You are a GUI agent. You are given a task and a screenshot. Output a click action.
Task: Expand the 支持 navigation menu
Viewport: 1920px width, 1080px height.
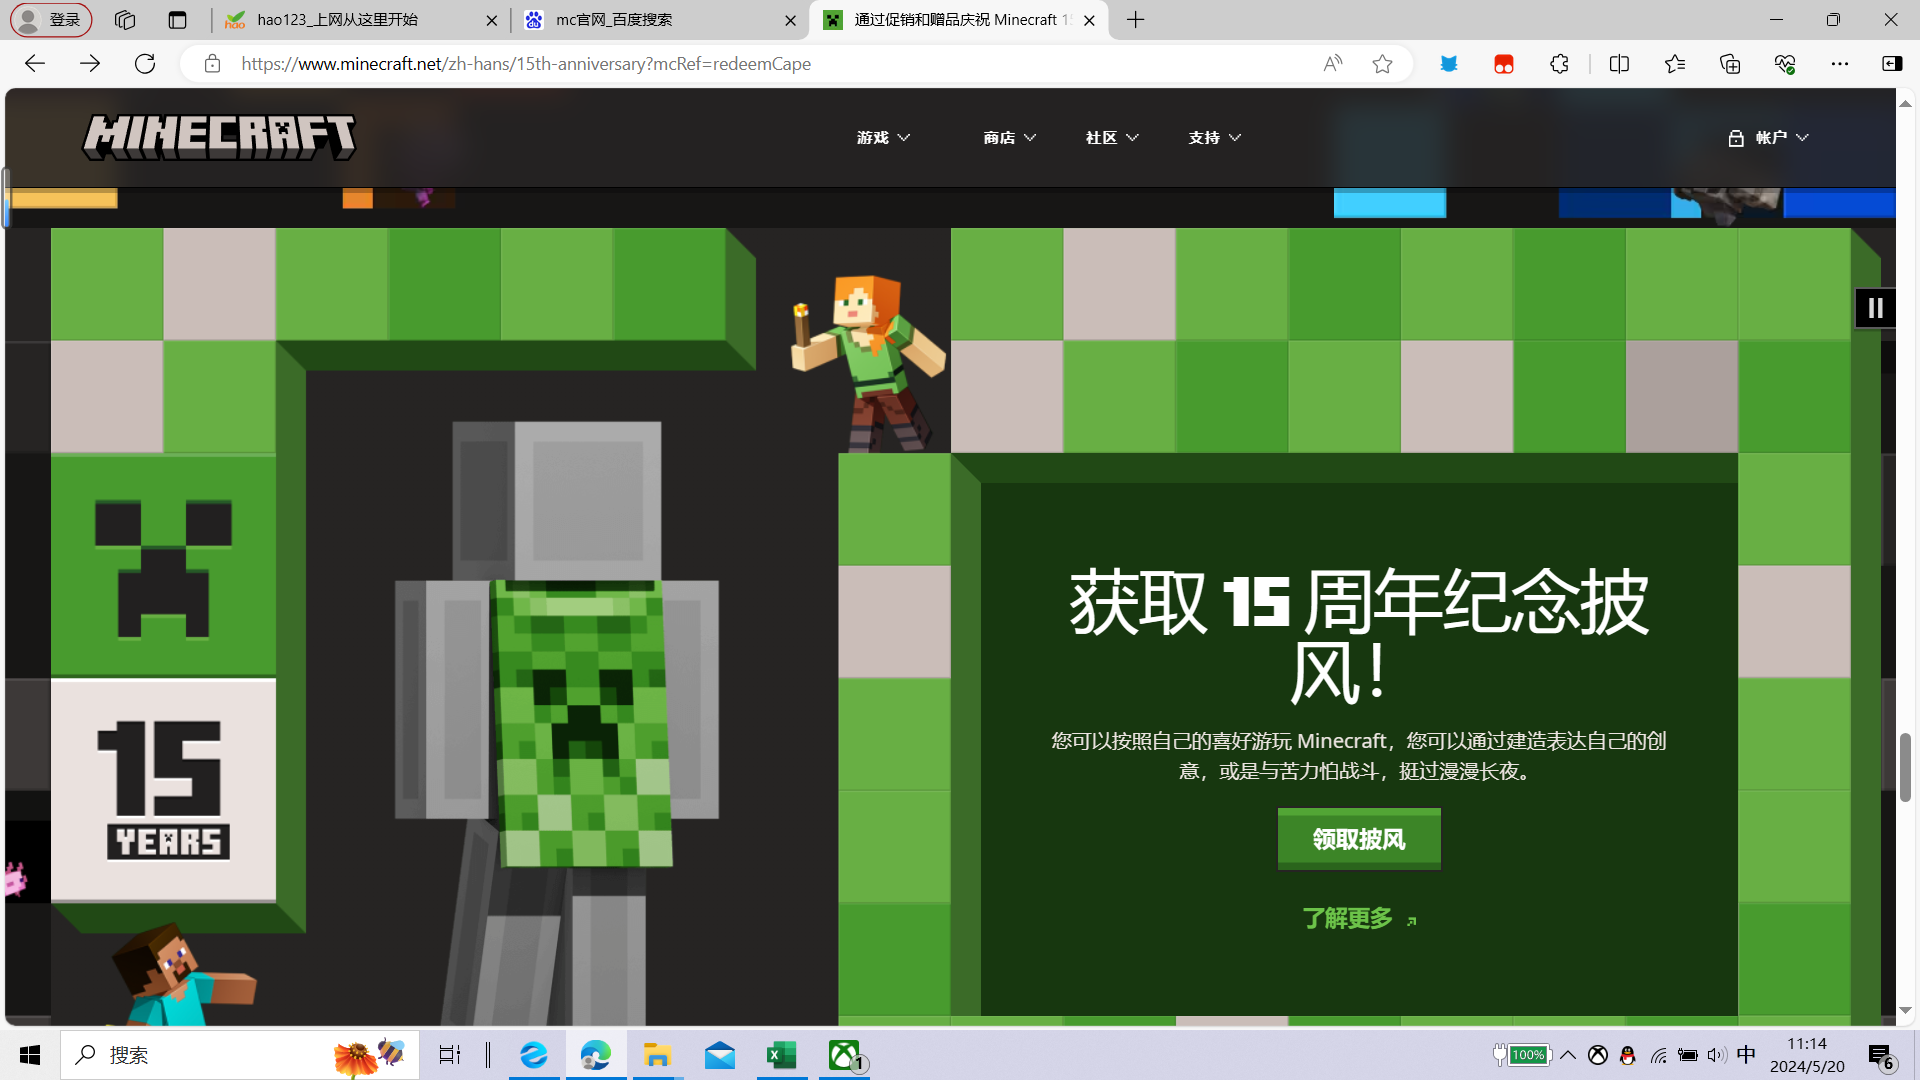pos(1215,137)
